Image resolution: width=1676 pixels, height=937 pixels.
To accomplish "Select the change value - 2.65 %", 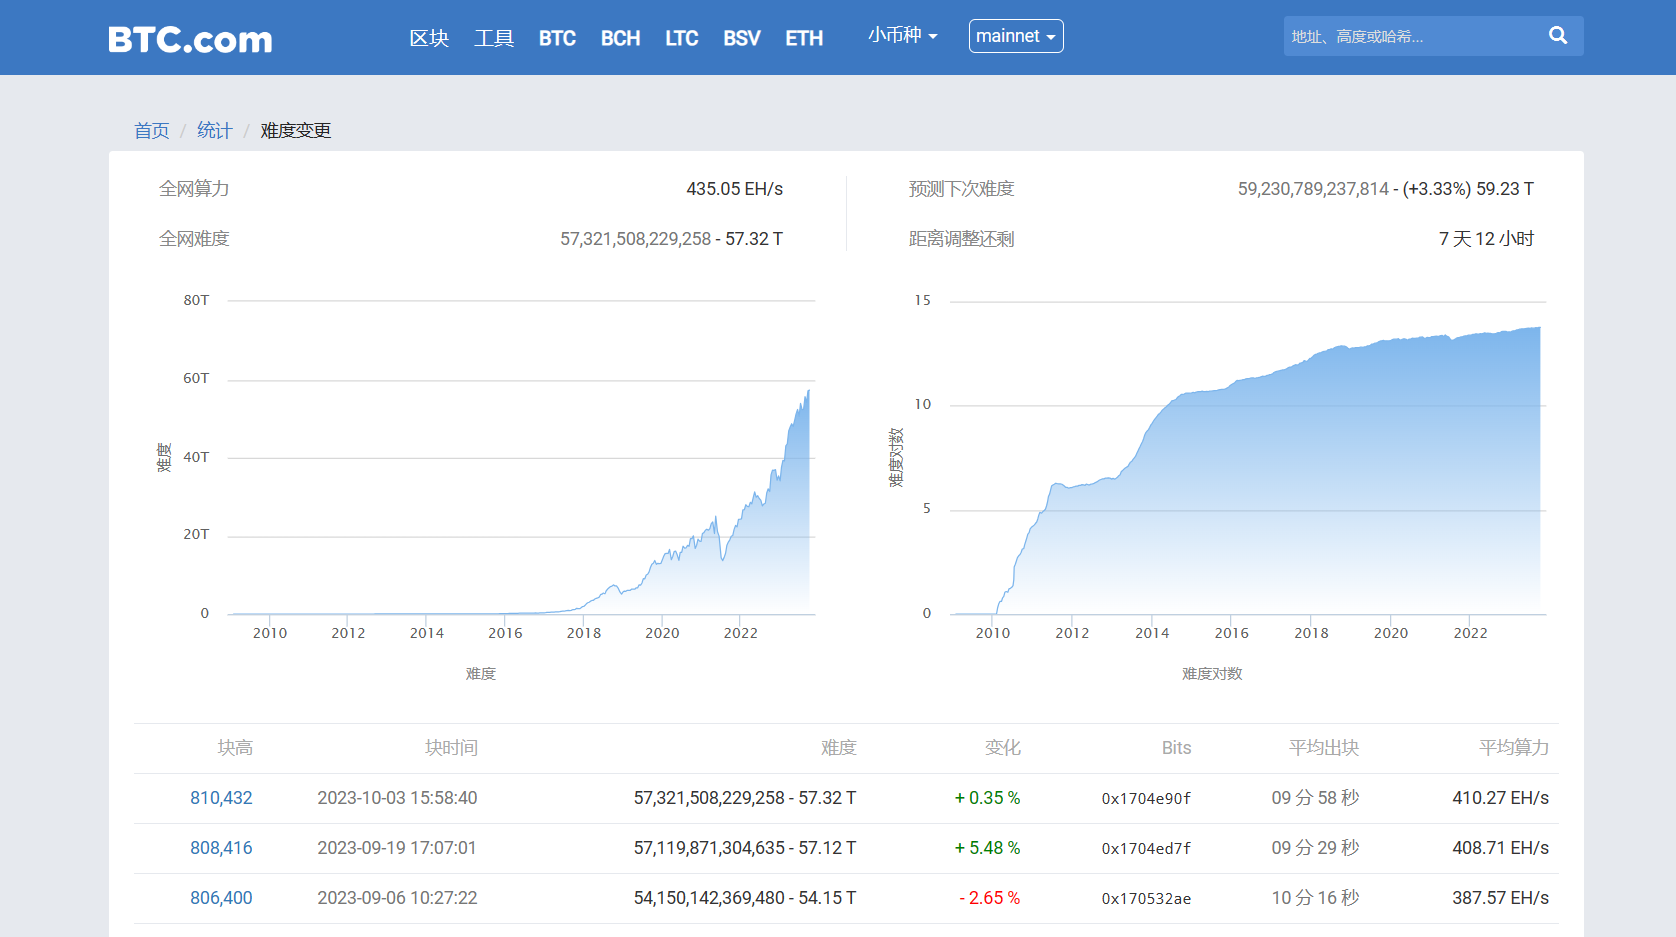I will coord(990,898).
